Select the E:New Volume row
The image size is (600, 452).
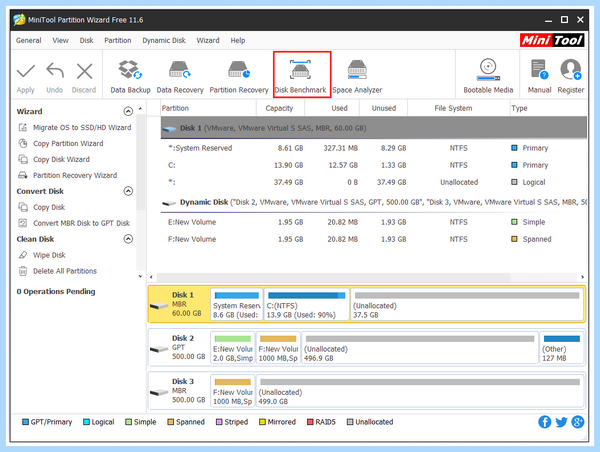[x=373, y=222]
